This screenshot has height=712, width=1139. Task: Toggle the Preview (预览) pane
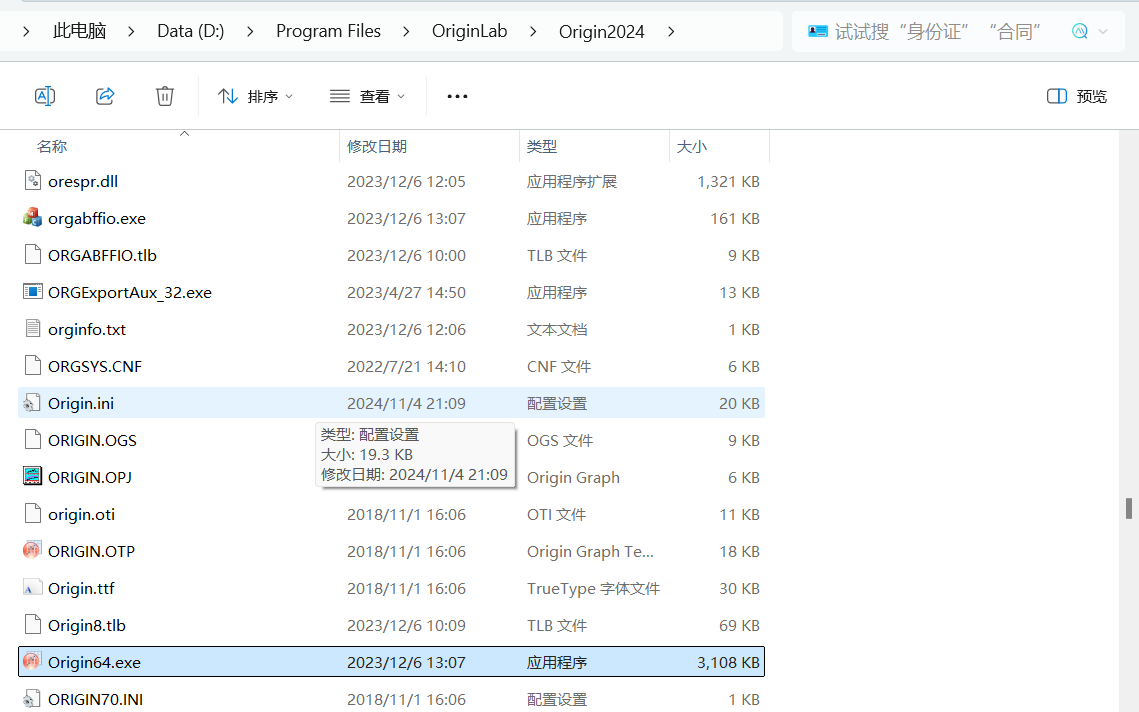[x=1077, y=96]
